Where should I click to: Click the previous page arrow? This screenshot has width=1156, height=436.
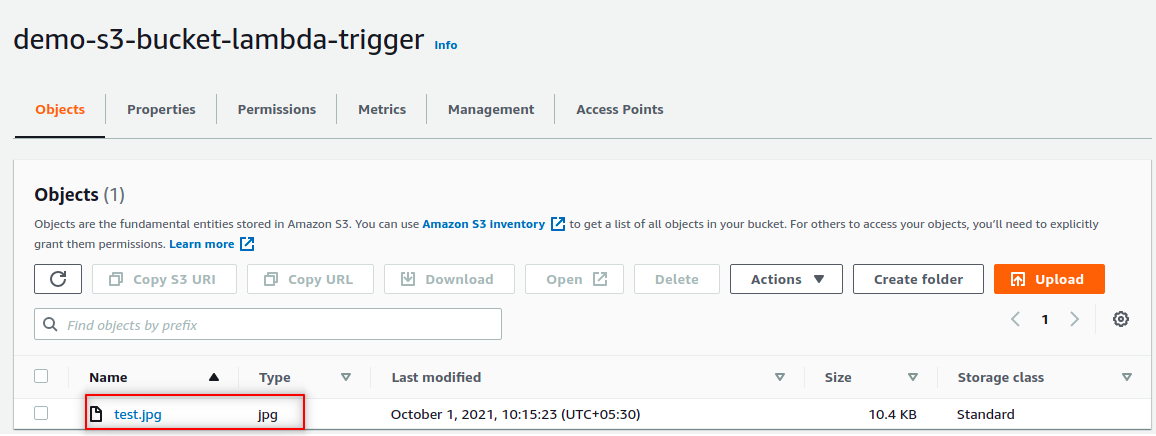tap(1015, 320)
